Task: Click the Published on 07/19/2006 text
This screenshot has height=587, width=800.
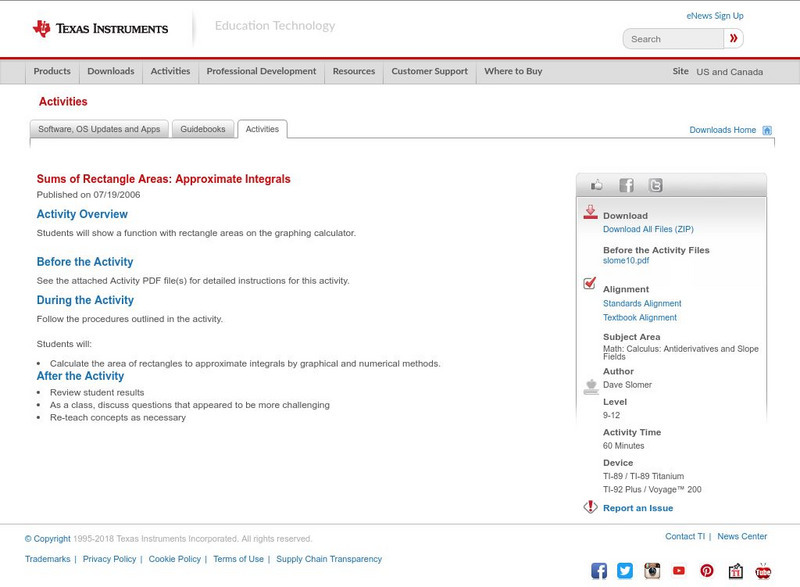Action: (x=88, y=195)
